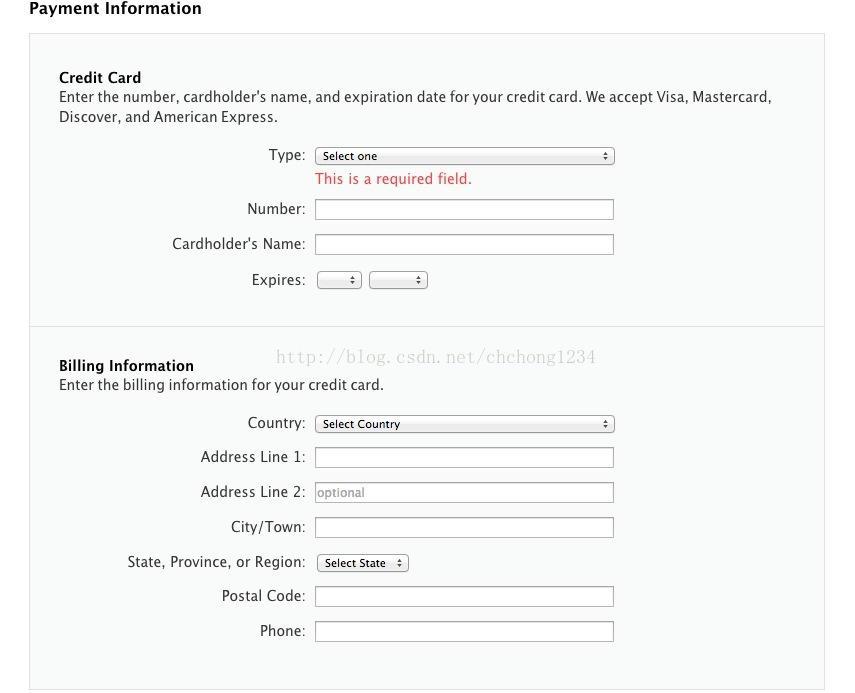Click the Billing Information heading
The width and height of the screenshot is (855, 693).
tap(126, 366)
